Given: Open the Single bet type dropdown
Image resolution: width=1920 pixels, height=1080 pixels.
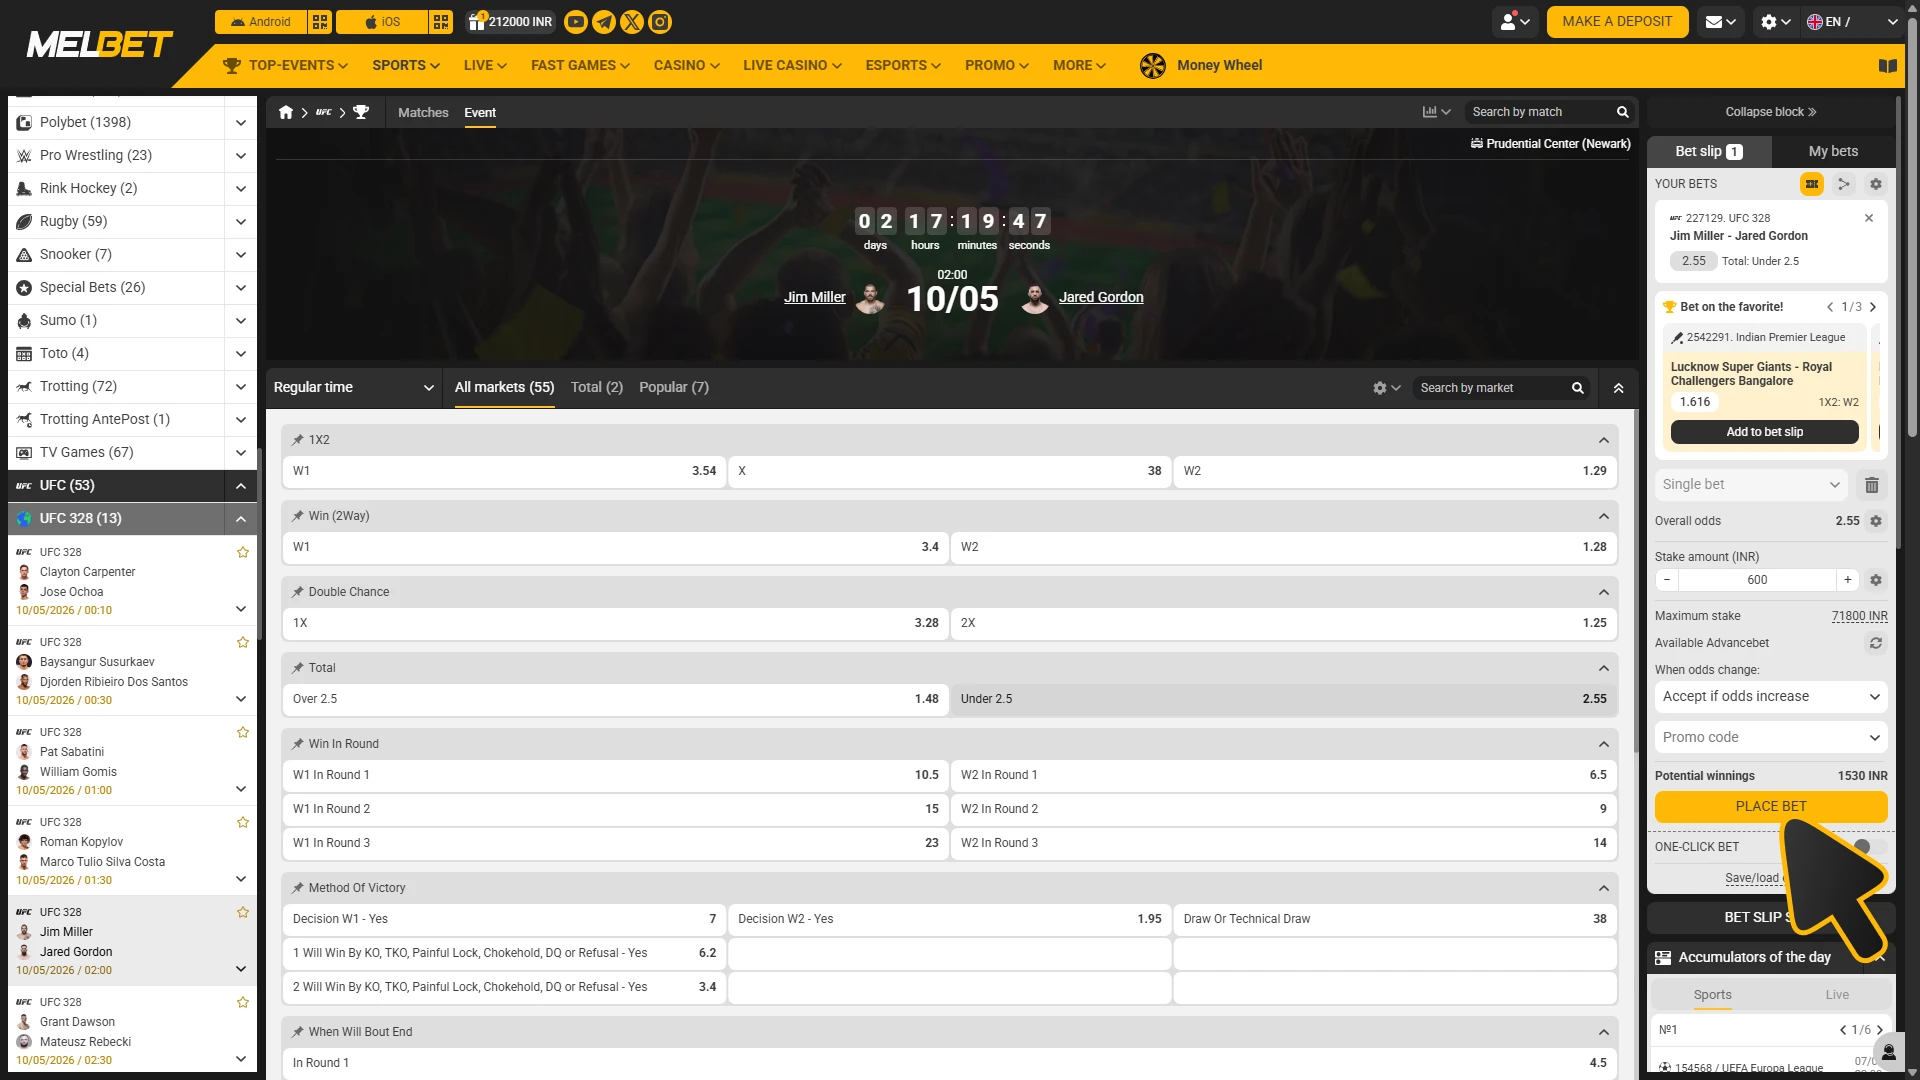Looking at the screenshot, I should tap(1751, 485).
